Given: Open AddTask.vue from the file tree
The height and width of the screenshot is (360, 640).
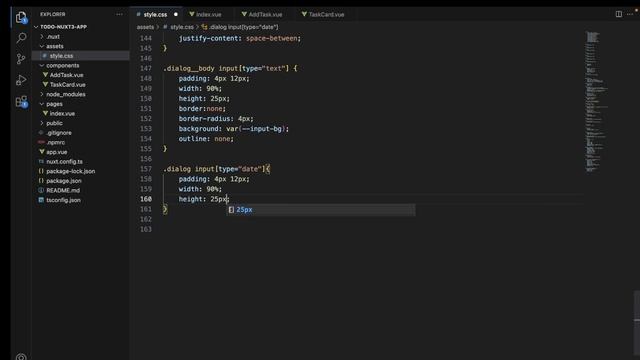Looking at the screenshot, I should pos(67,75).
